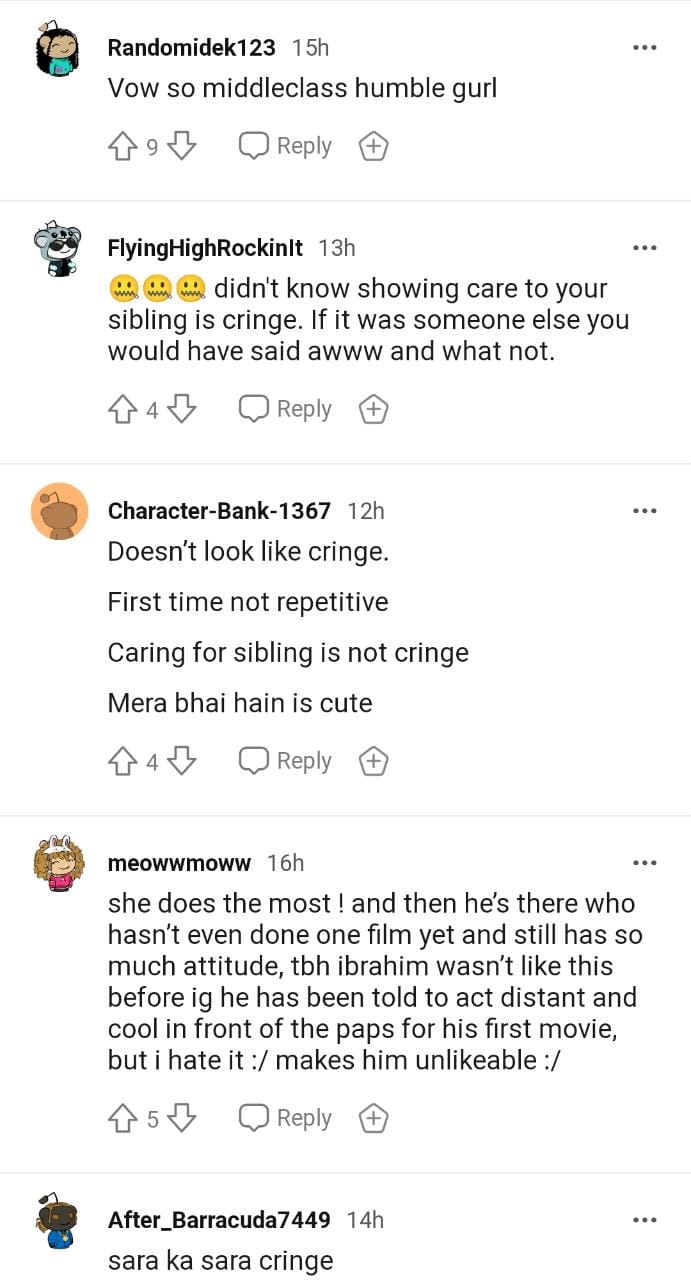691x1280 pixels.
Task: Give award to Randomidek123's comment
Action: (x=373, y=147)
